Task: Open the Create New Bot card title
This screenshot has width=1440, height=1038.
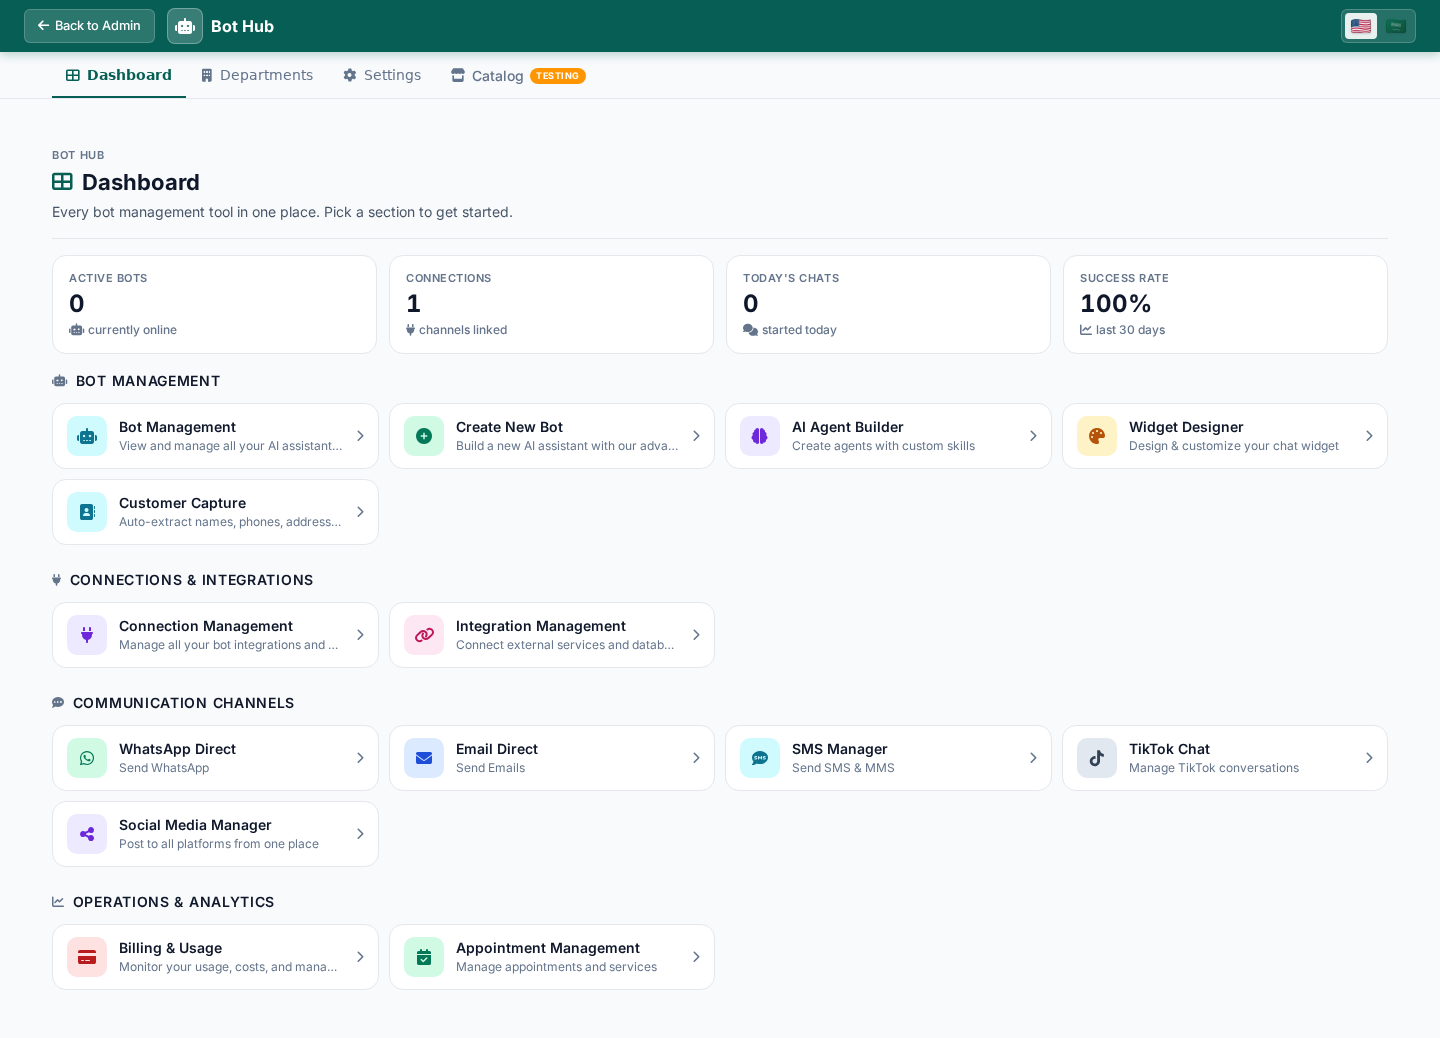Action: click(509, 427)
